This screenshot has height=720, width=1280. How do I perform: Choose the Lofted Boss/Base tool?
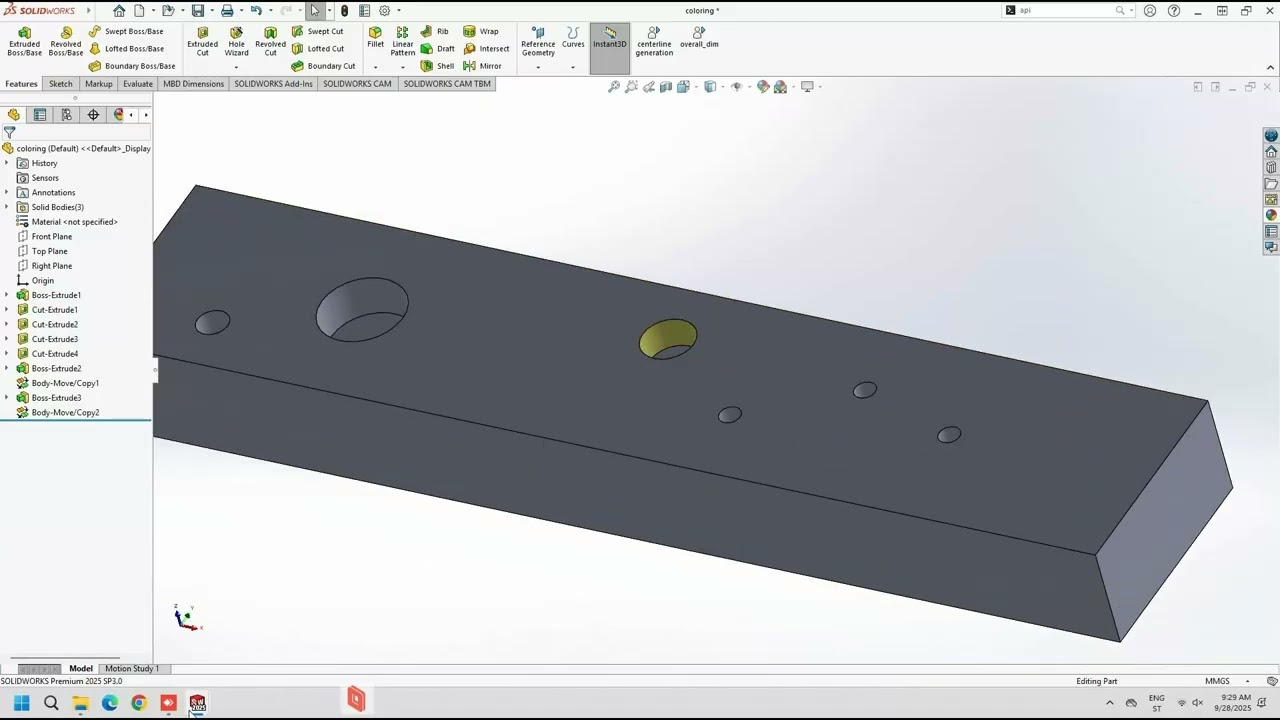click(x=126, y=48)
